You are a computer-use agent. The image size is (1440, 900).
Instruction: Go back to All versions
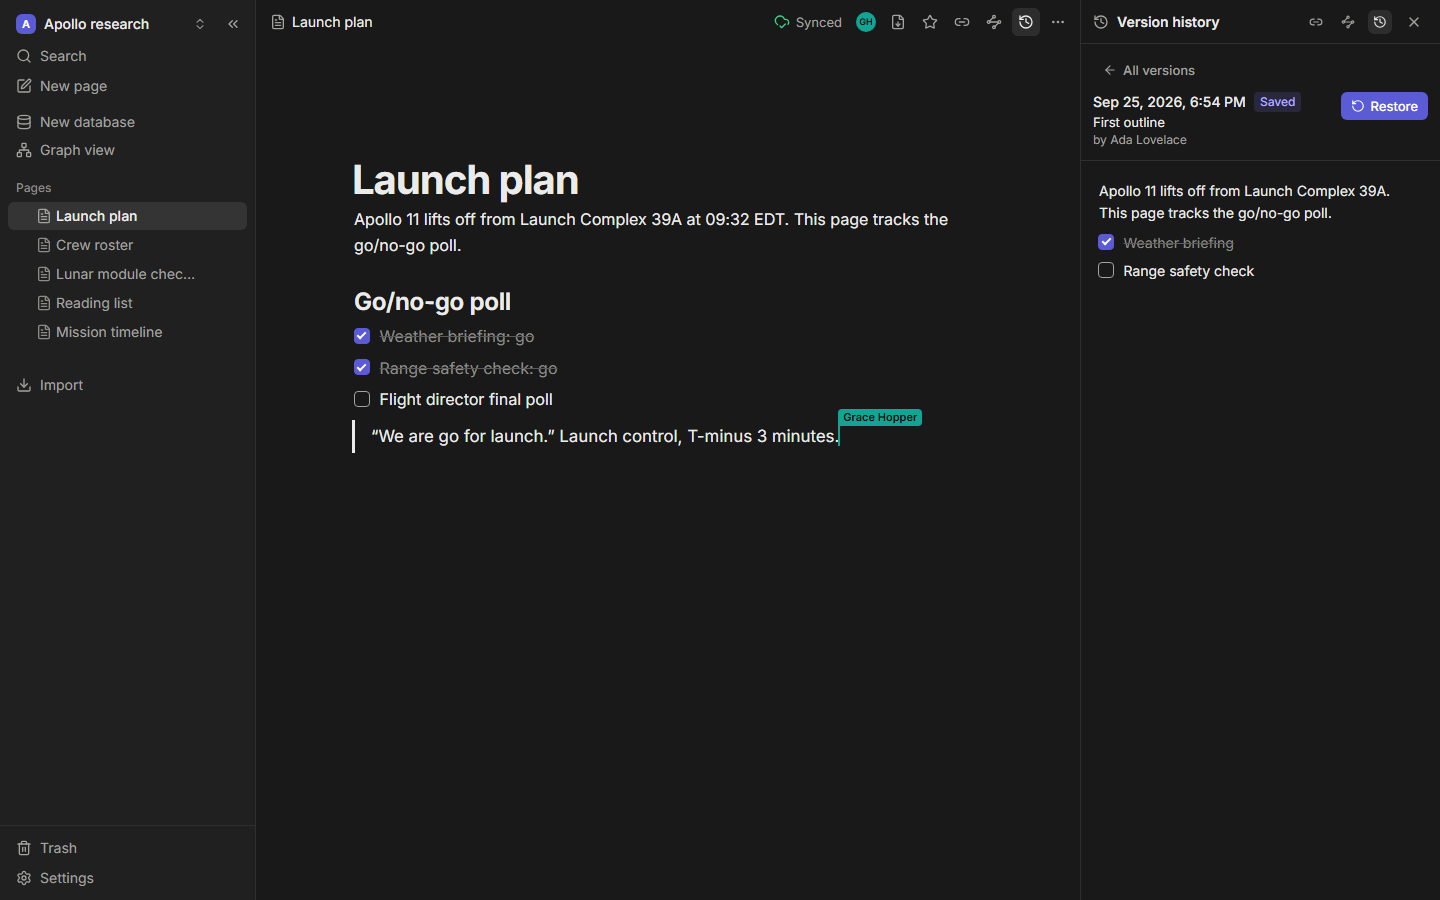(x=1149, y=70)
